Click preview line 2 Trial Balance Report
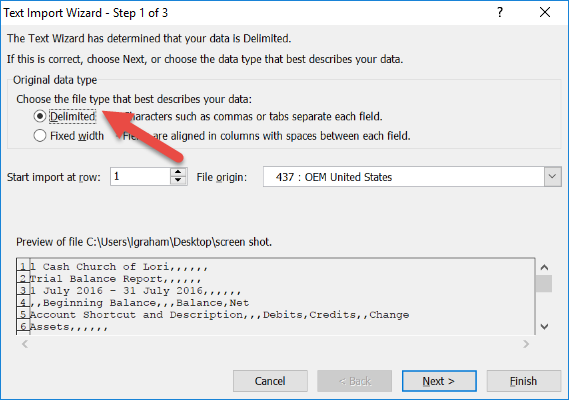Viewport: 569px width, 400px height. coord(115,279)
